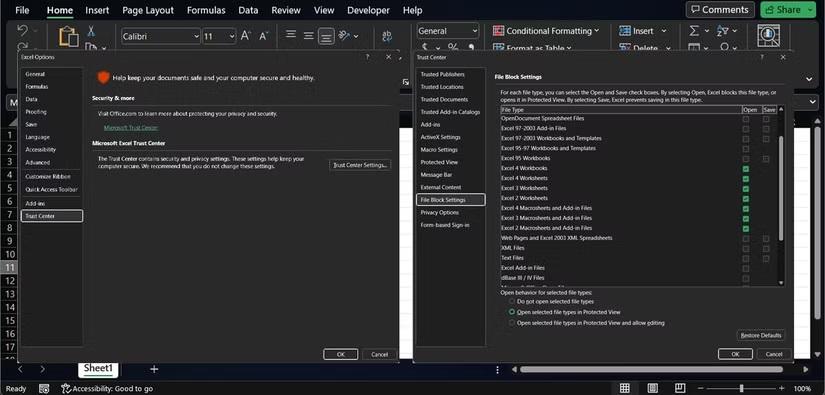Open the Calibri font name dropdown

[x=196, y=36]
